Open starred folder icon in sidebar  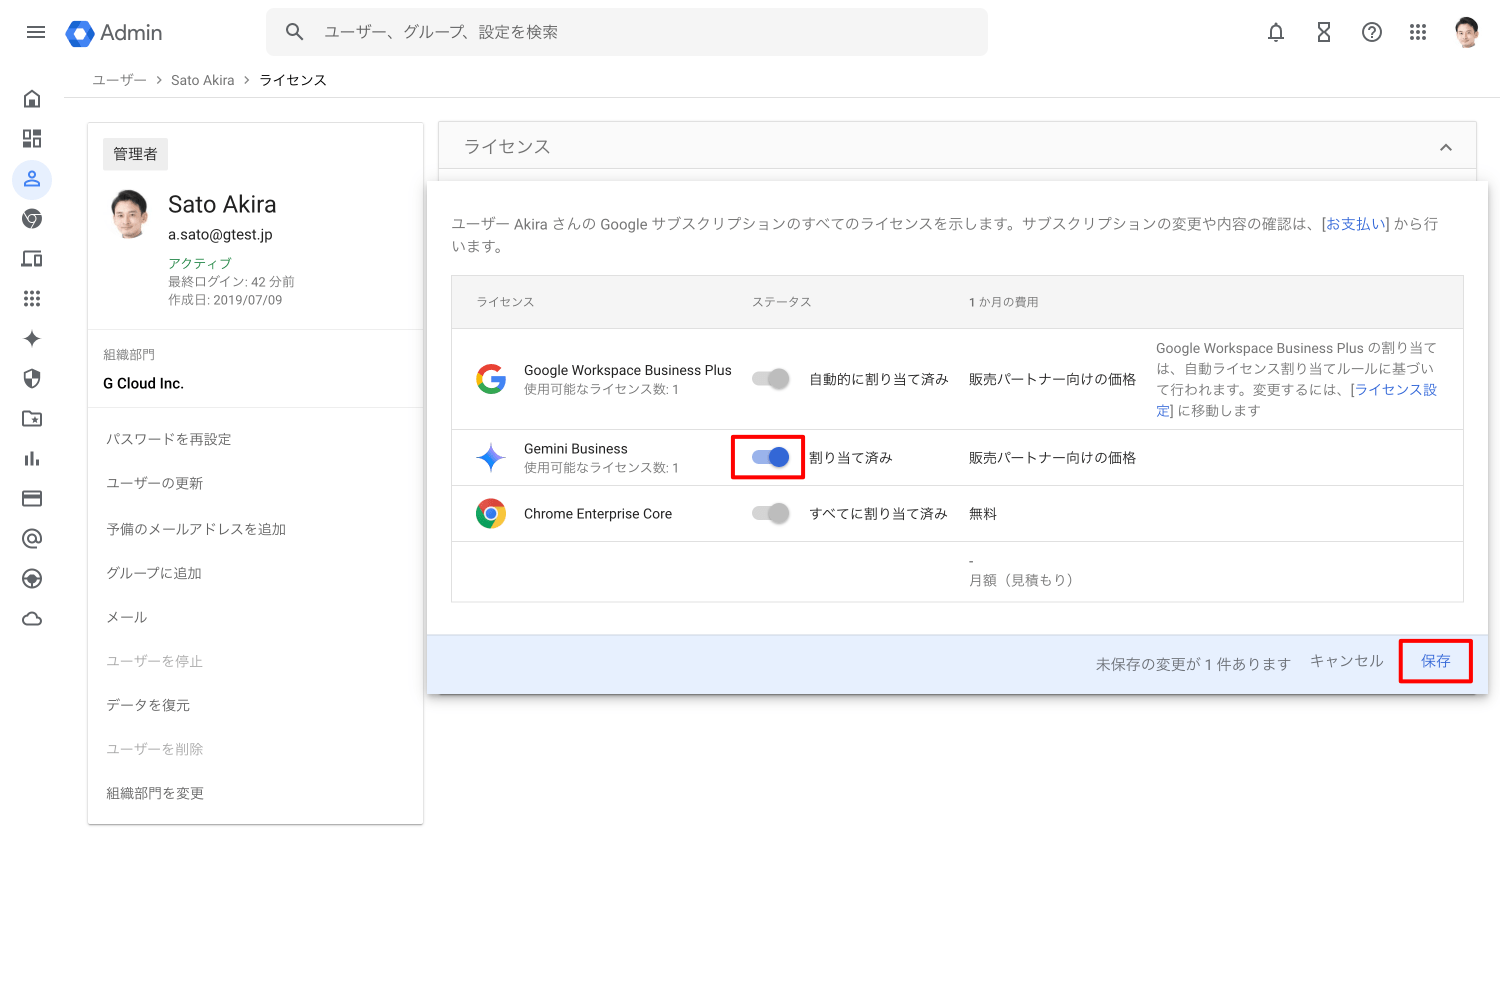pos(32,419)
